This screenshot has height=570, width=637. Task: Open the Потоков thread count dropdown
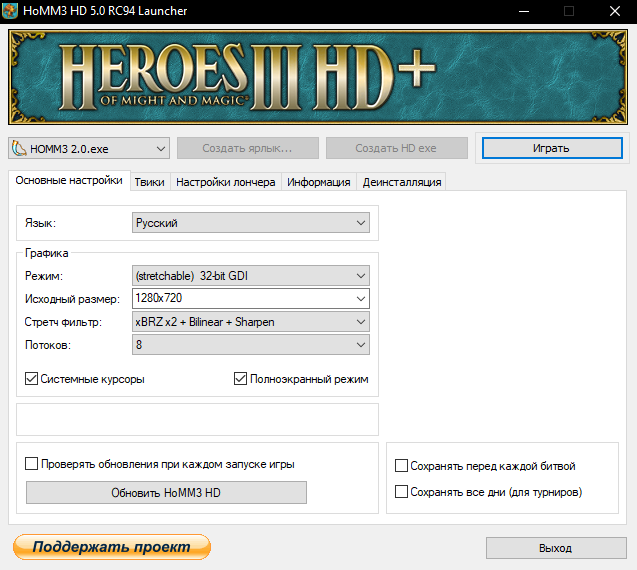pyautogui.click(x=251, y=345)
